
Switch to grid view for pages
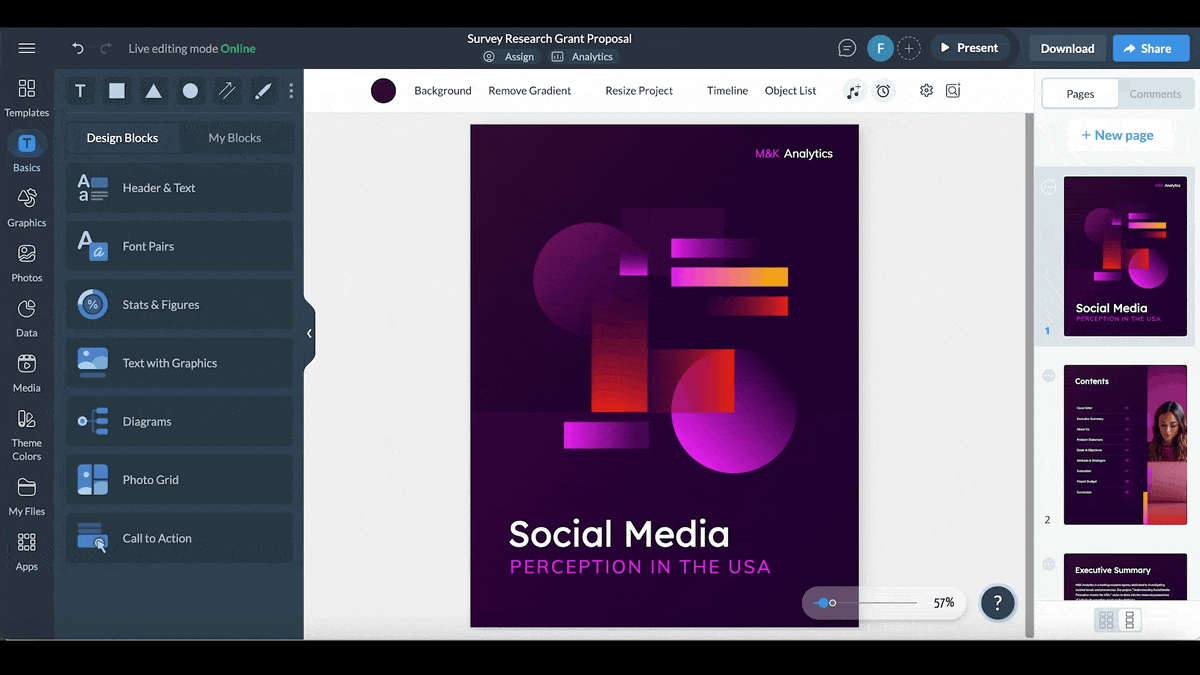point(1106,620)
